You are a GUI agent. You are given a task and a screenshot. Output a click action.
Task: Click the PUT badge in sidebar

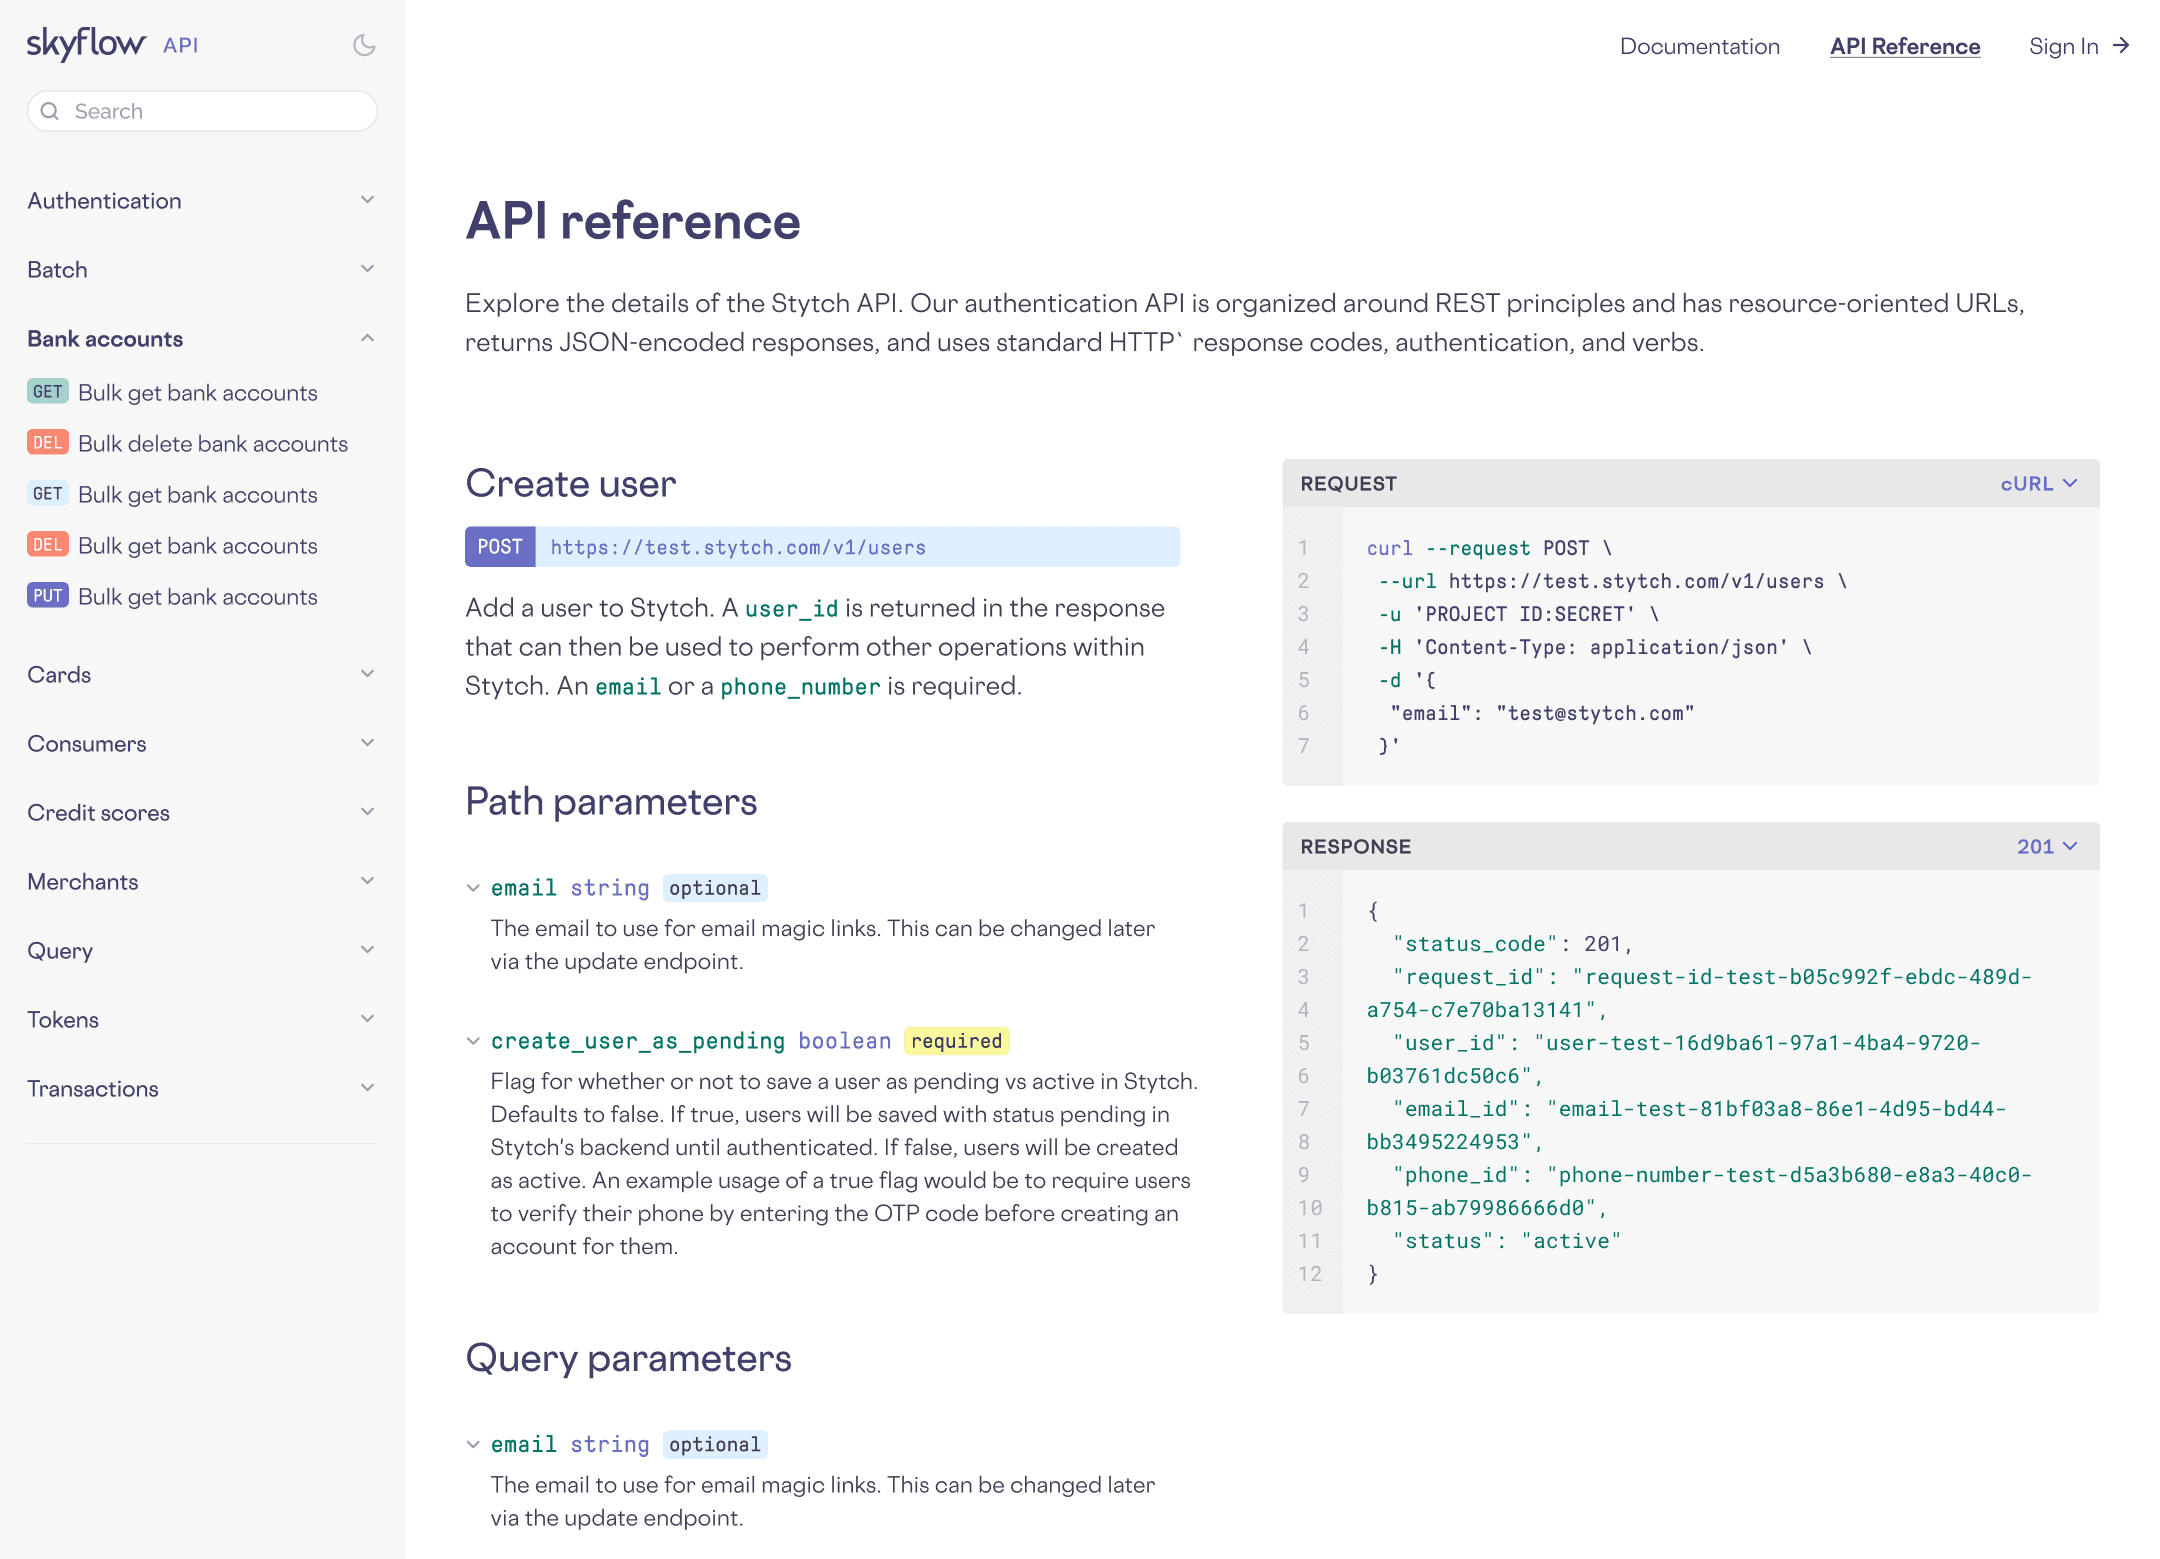[47, 596]
